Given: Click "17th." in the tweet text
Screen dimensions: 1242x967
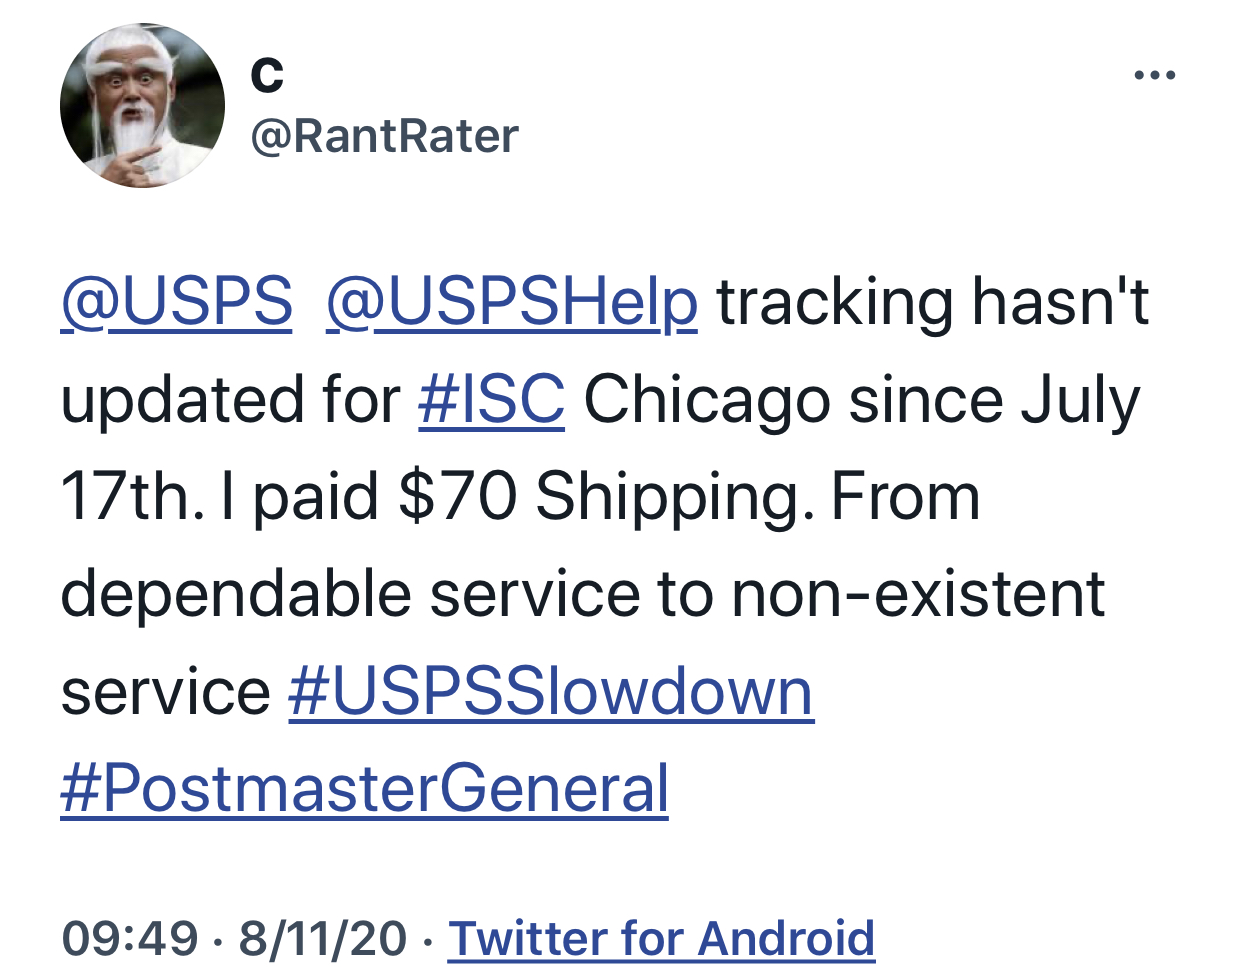Looking at the screenshot, I should pos(131,497).
